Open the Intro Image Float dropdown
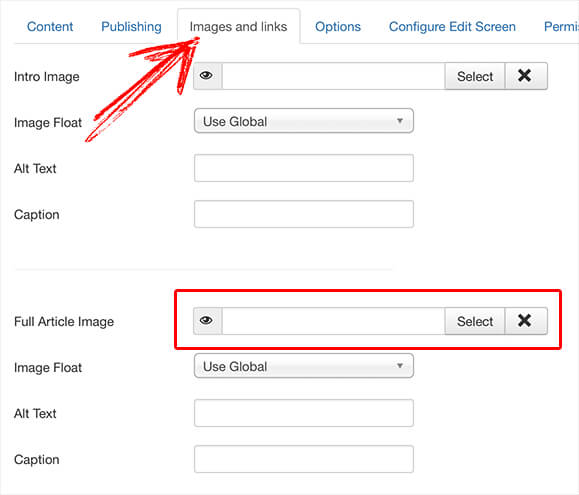The height and width of the screenshot is (495, 579). 304,121
